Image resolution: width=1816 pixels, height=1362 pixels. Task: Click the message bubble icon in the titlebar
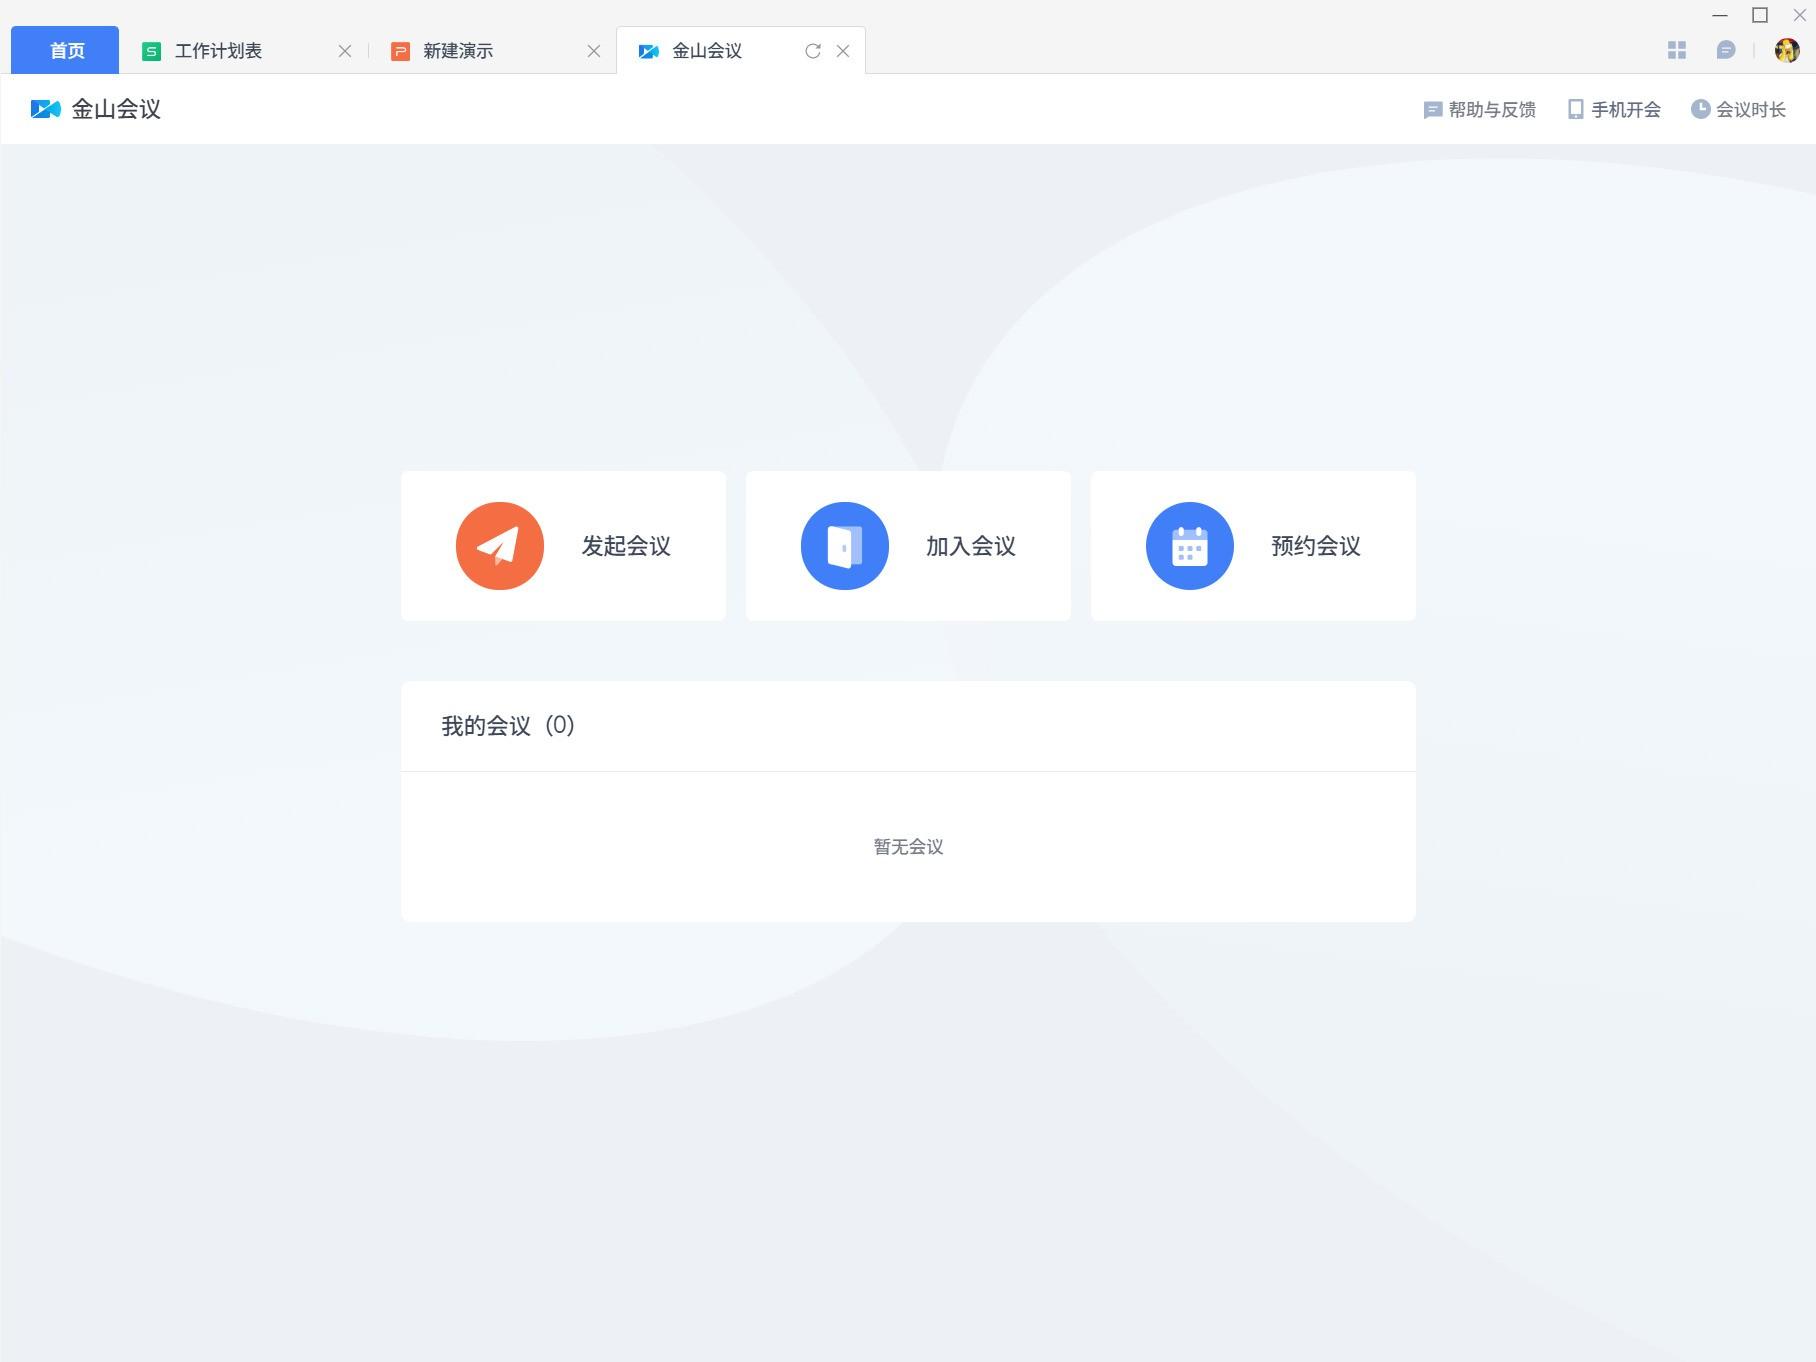tap(1727, 48)
